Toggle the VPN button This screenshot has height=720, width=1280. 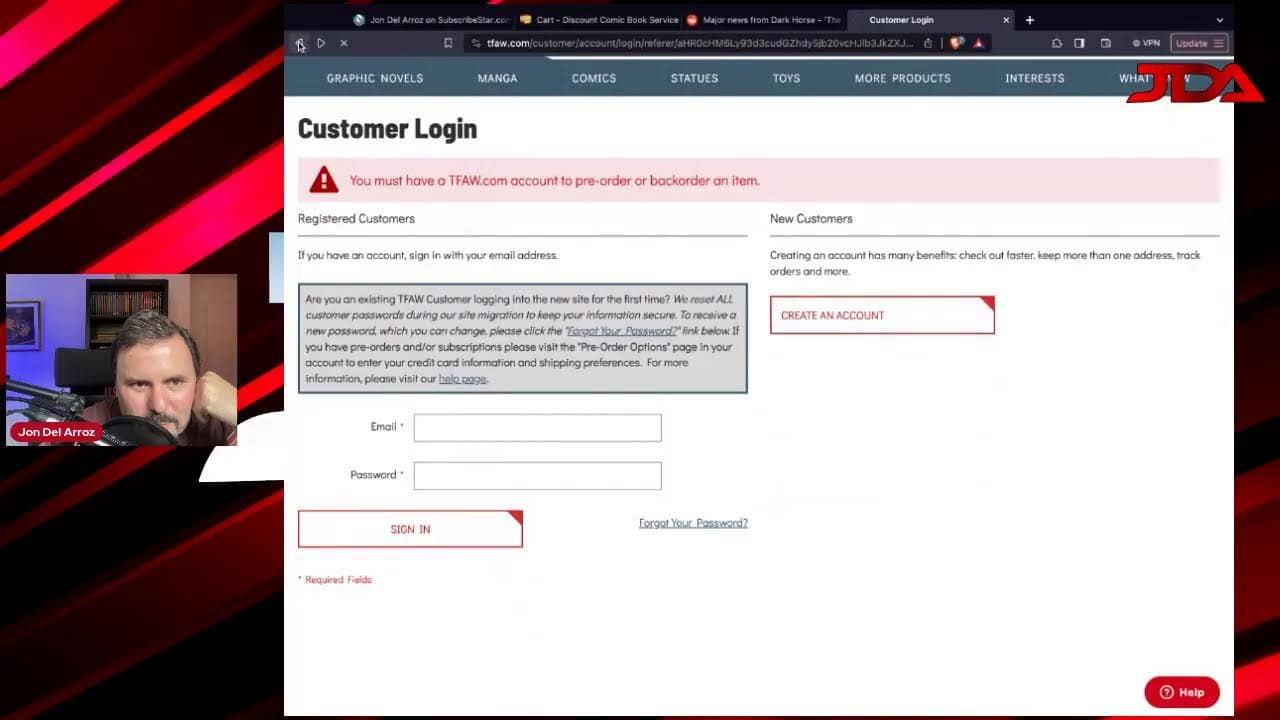(x=1146, y=43)
